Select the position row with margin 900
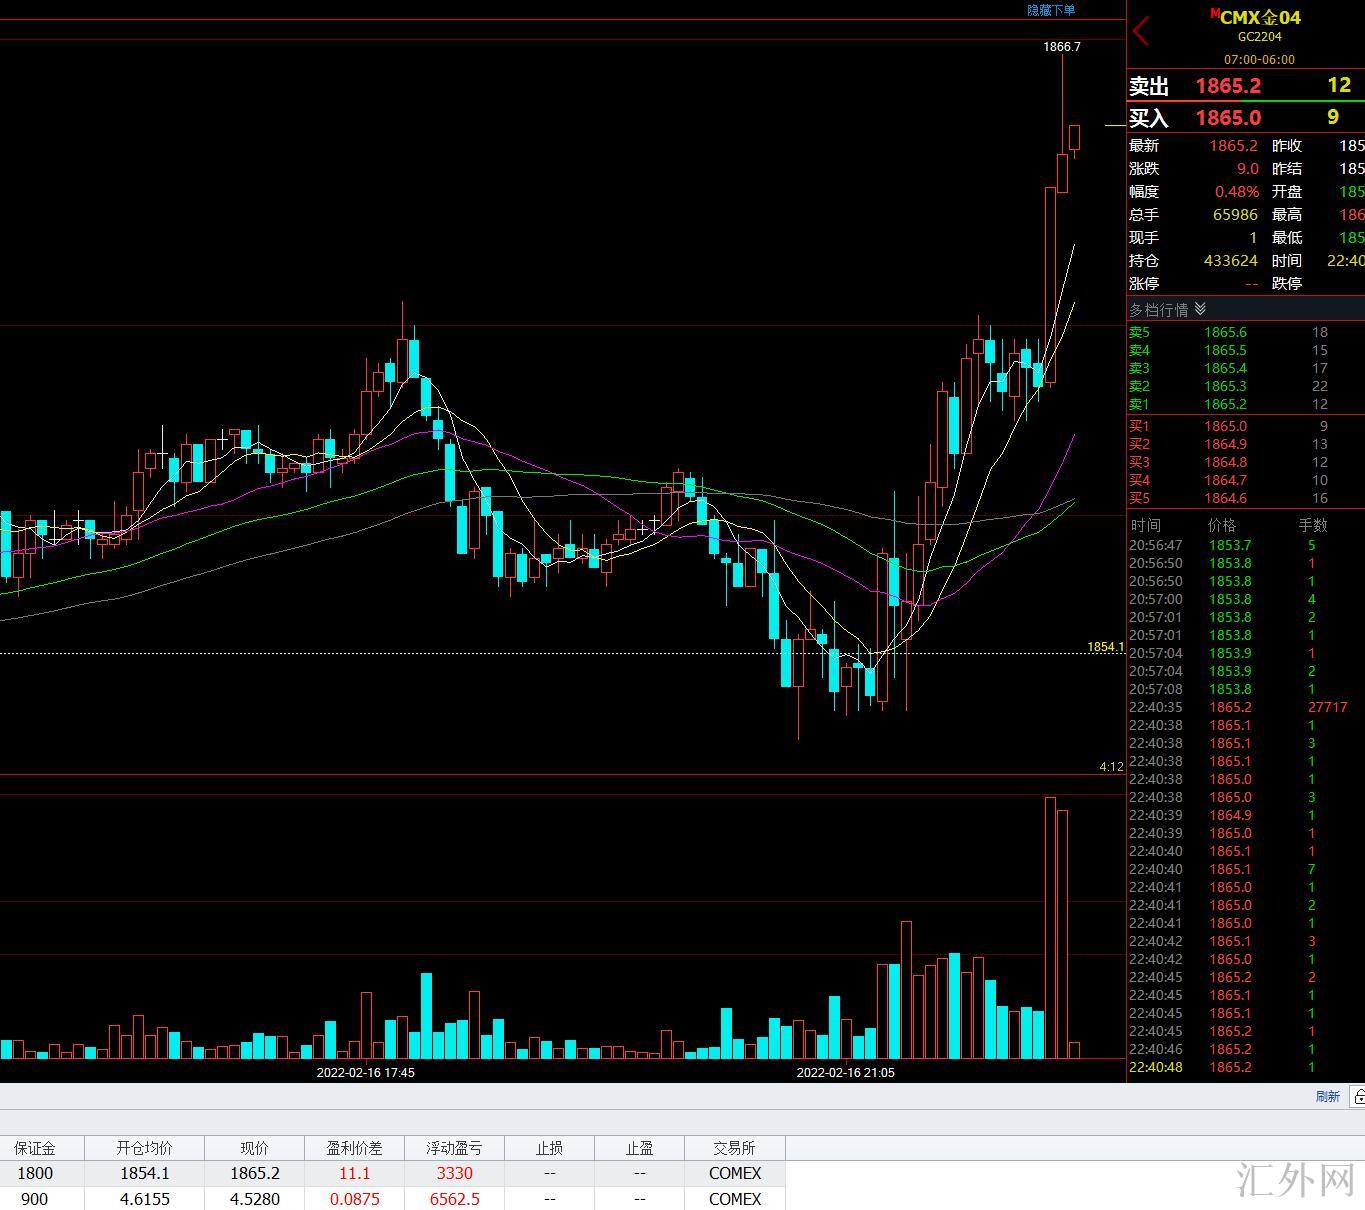Image resolution: width=1365 pixels, height=1210 pixels. (x=392, y=1199)
